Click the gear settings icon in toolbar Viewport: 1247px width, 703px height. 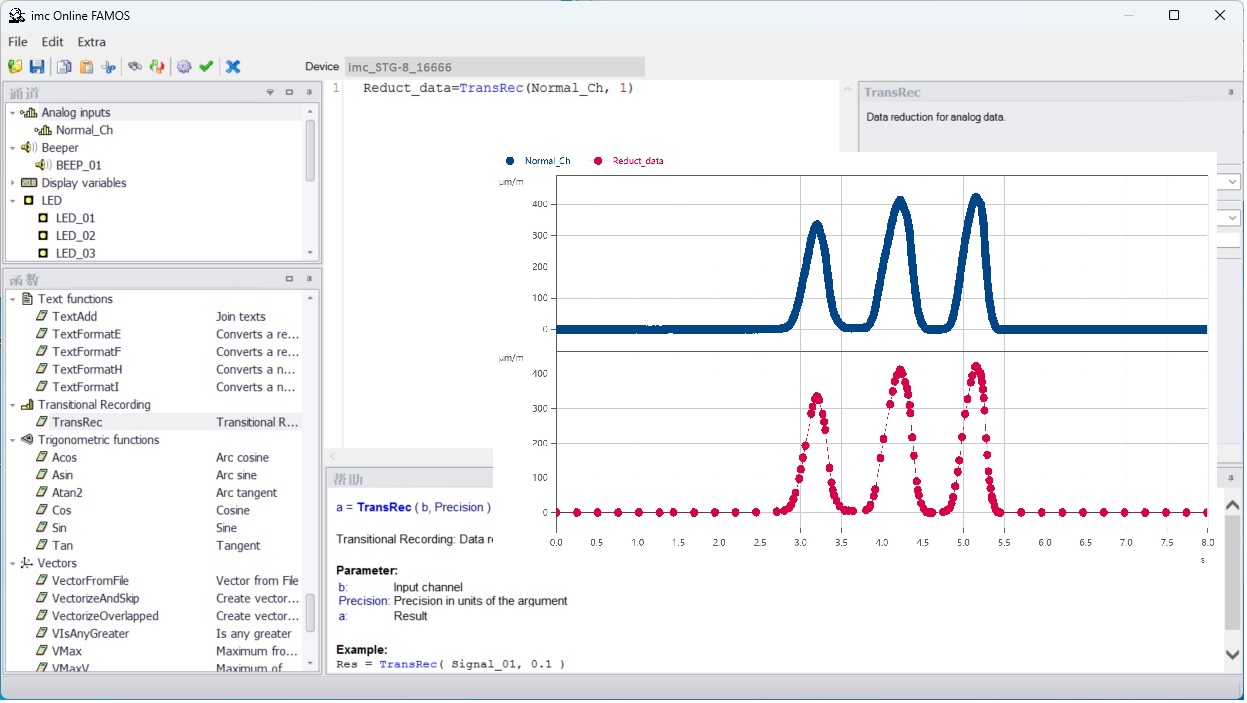tap(184, 67)
